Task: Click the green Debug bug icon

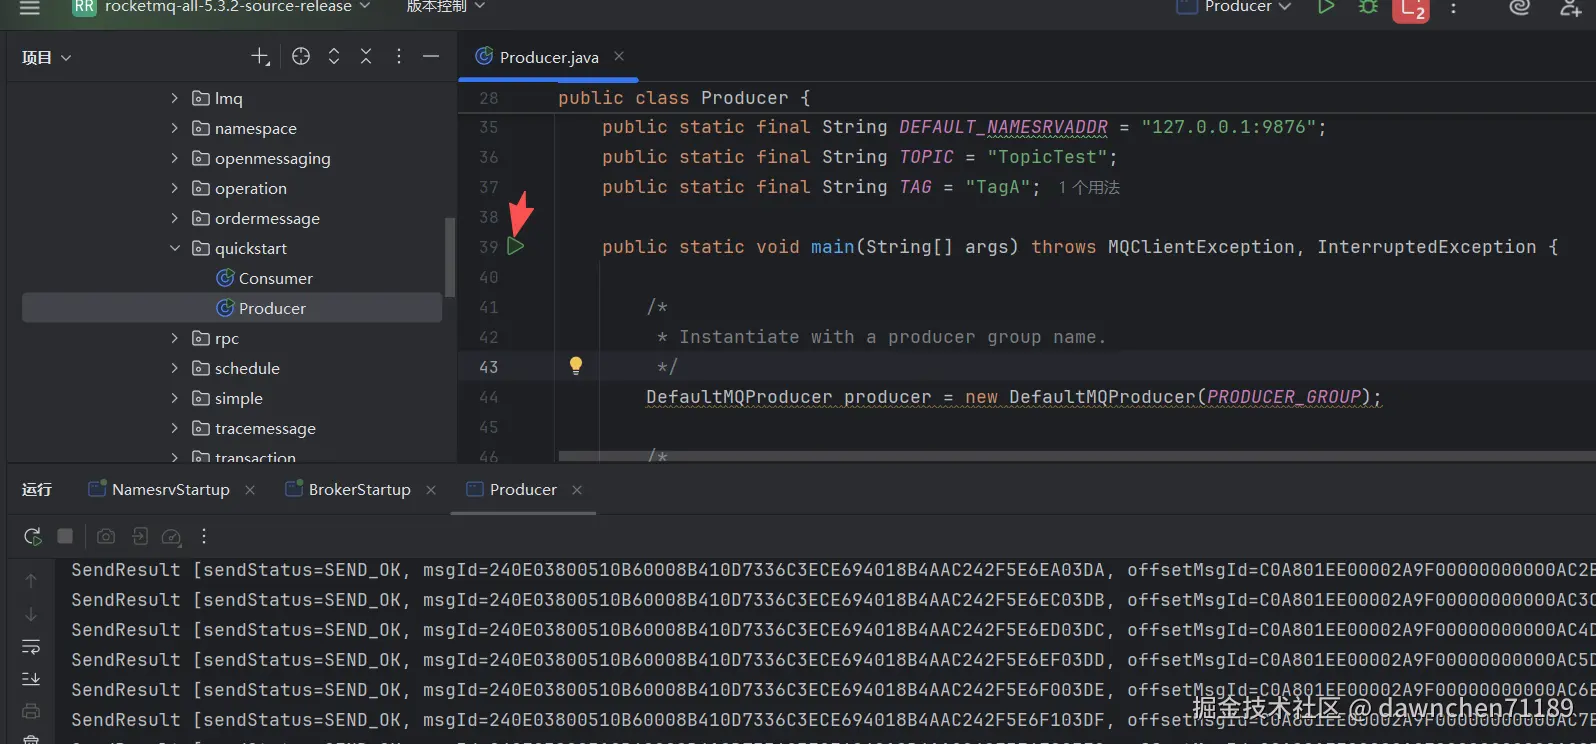Action: [x=1368, y=7]
